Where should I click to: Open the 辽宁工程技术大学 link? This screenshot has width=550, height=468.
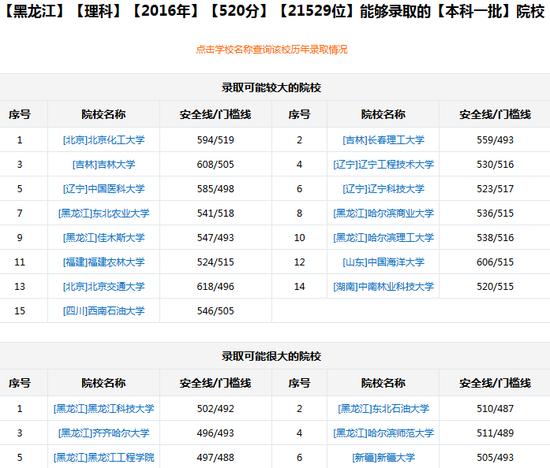coord(383,164)
